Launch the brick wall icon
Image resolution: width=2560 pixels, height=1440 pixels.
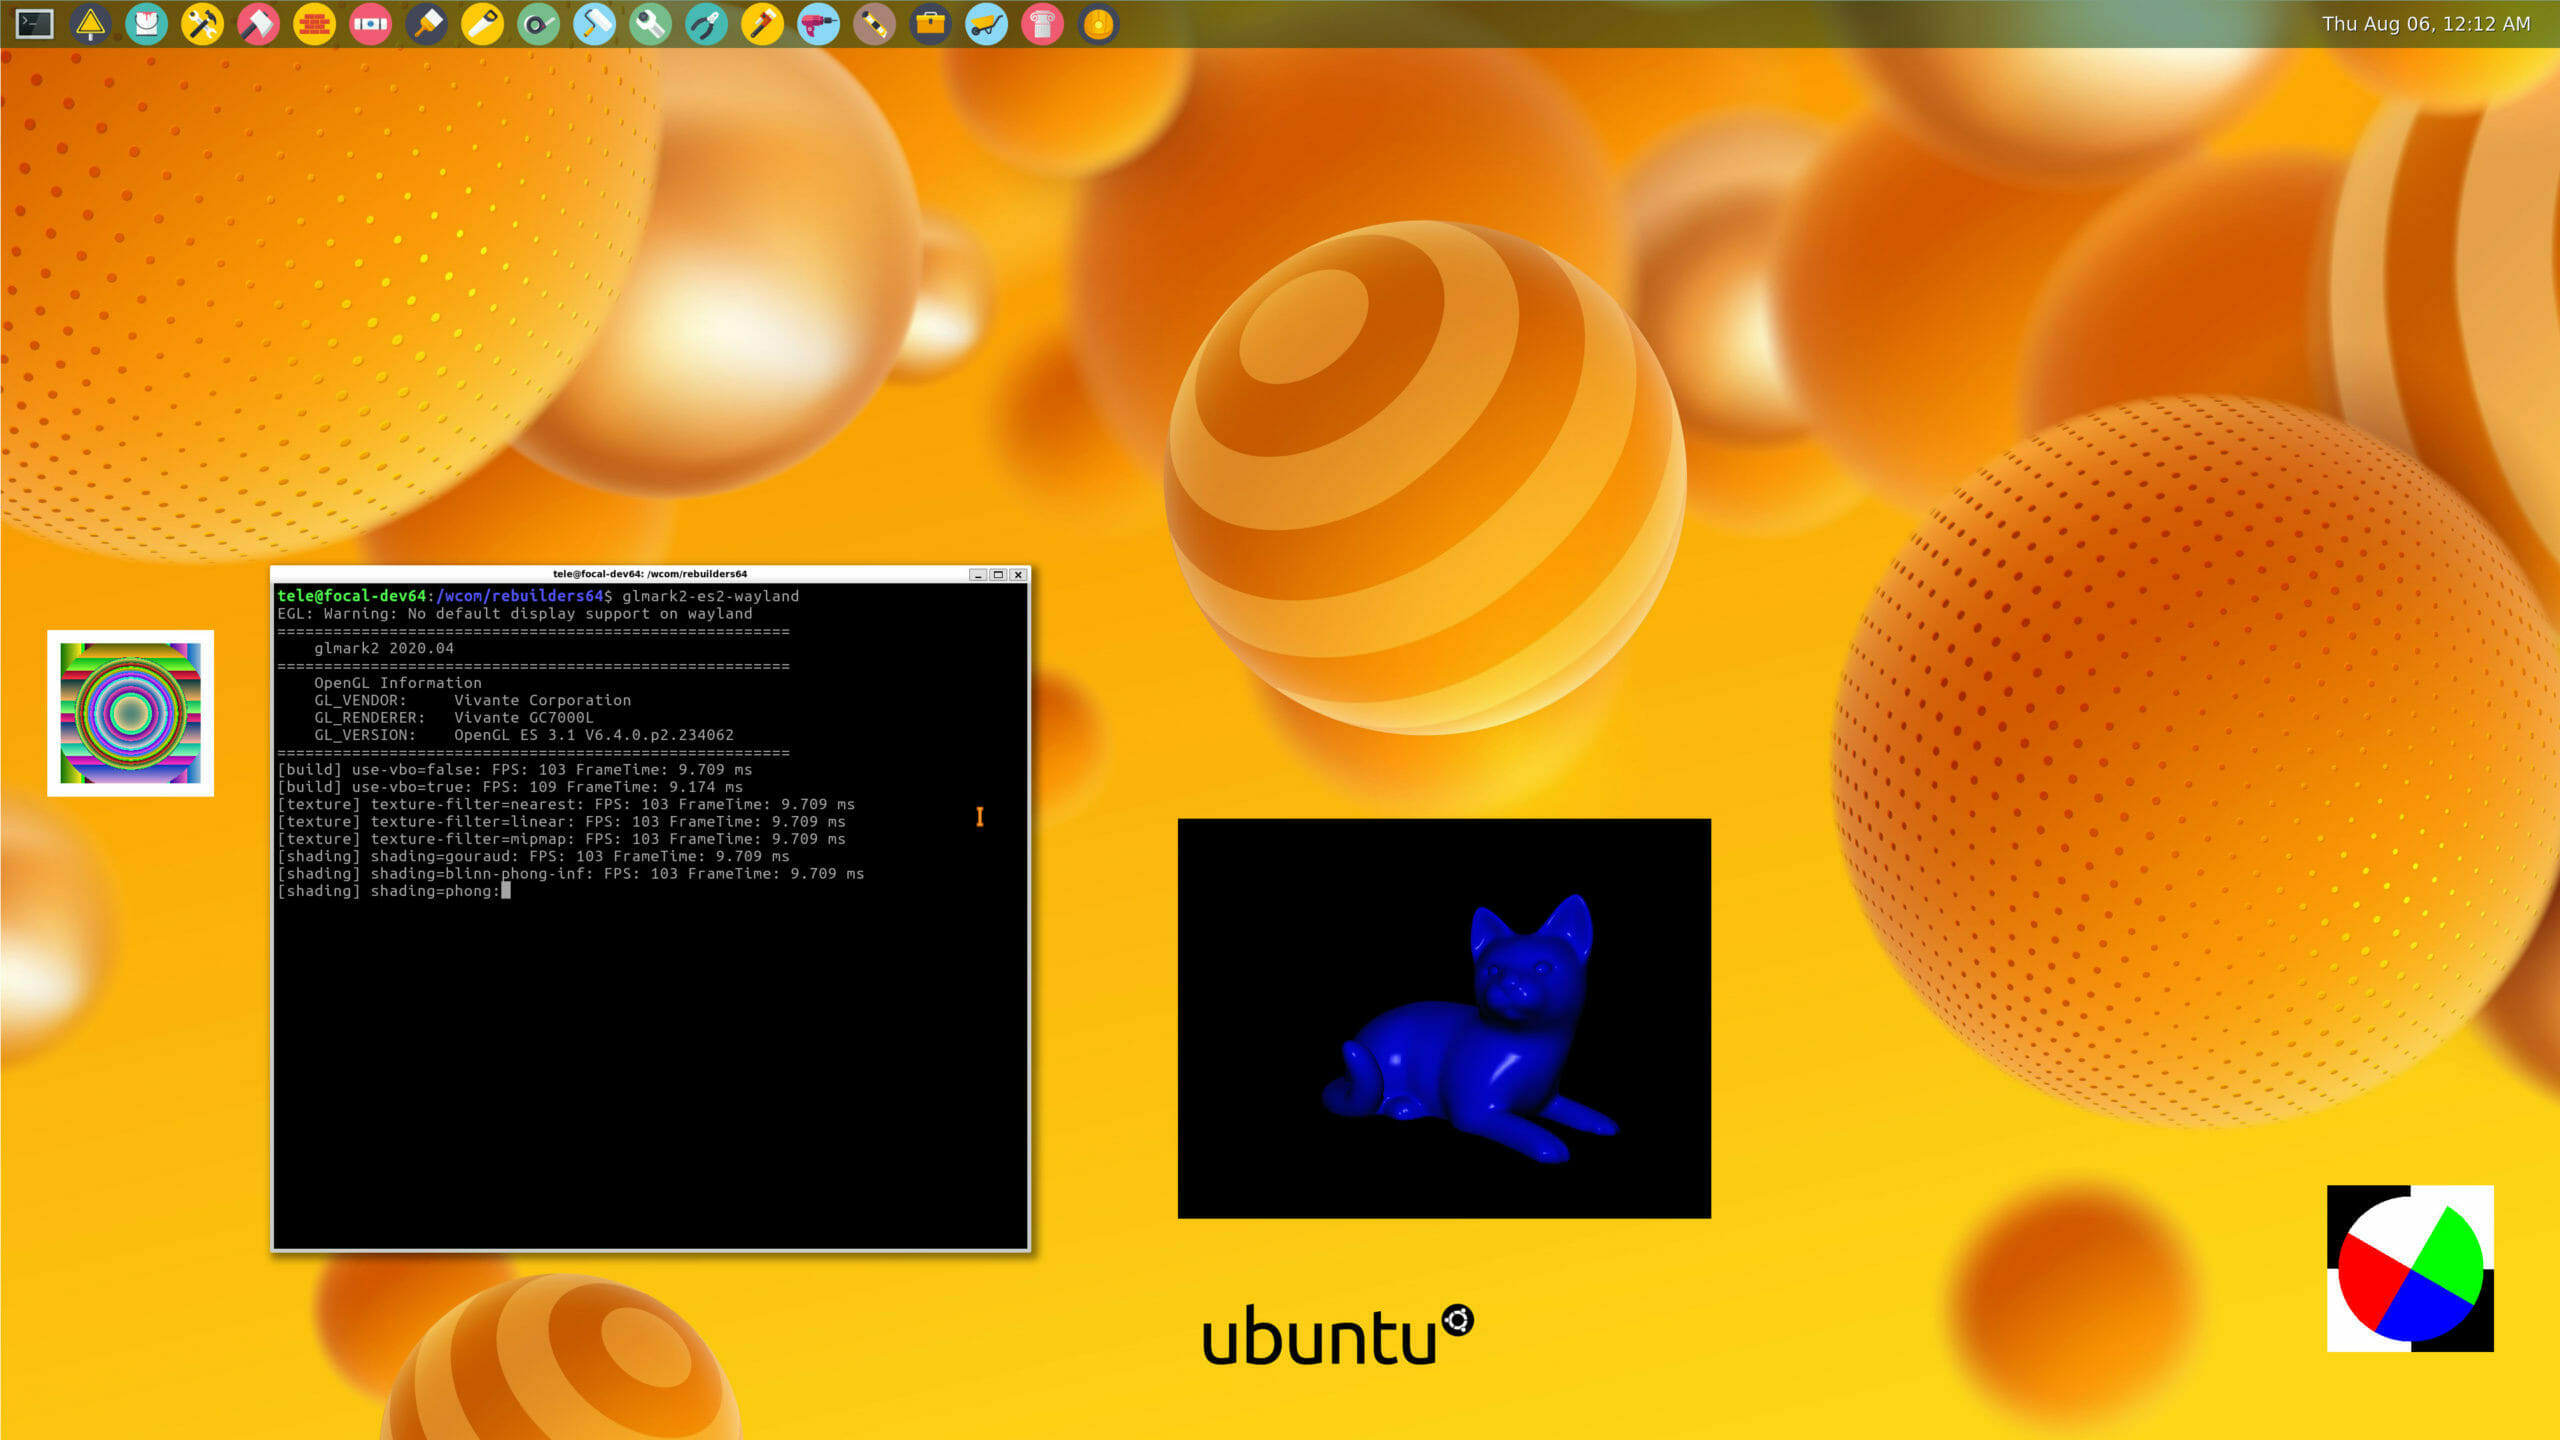314,24
